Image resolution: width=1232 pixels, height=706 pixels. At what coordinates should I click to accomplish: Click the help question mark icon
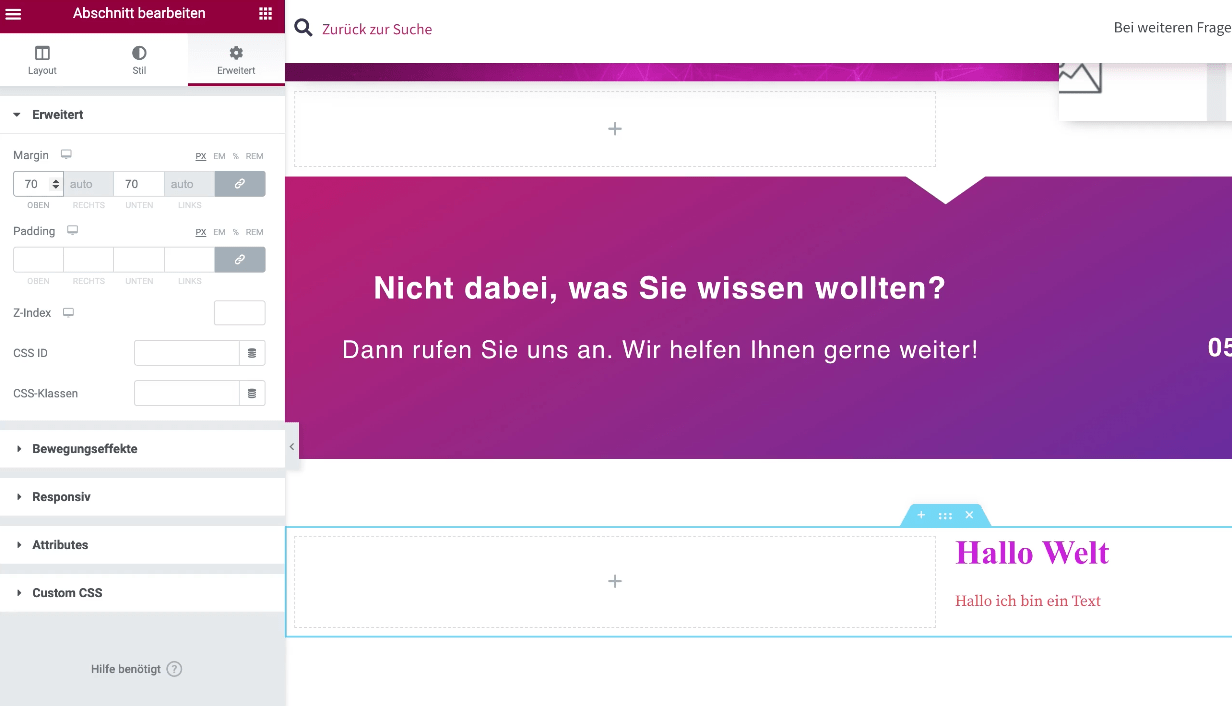(174, 669)
